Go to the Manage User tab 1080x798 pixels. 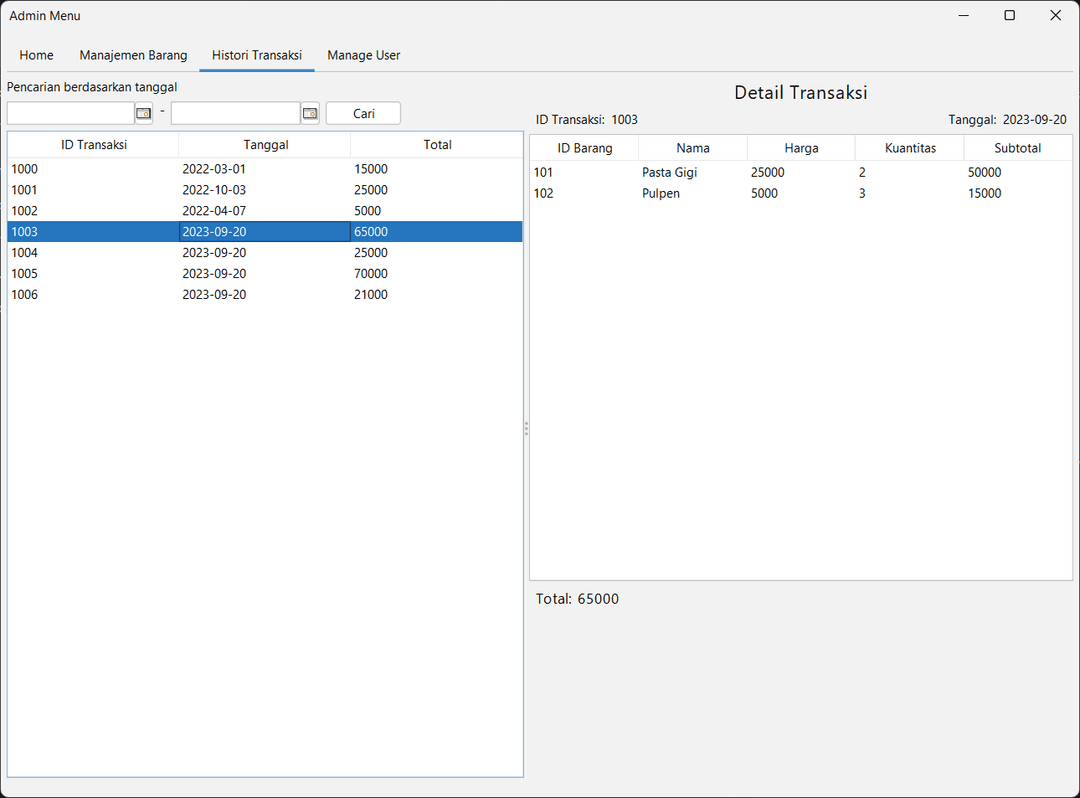pos(363,55)
